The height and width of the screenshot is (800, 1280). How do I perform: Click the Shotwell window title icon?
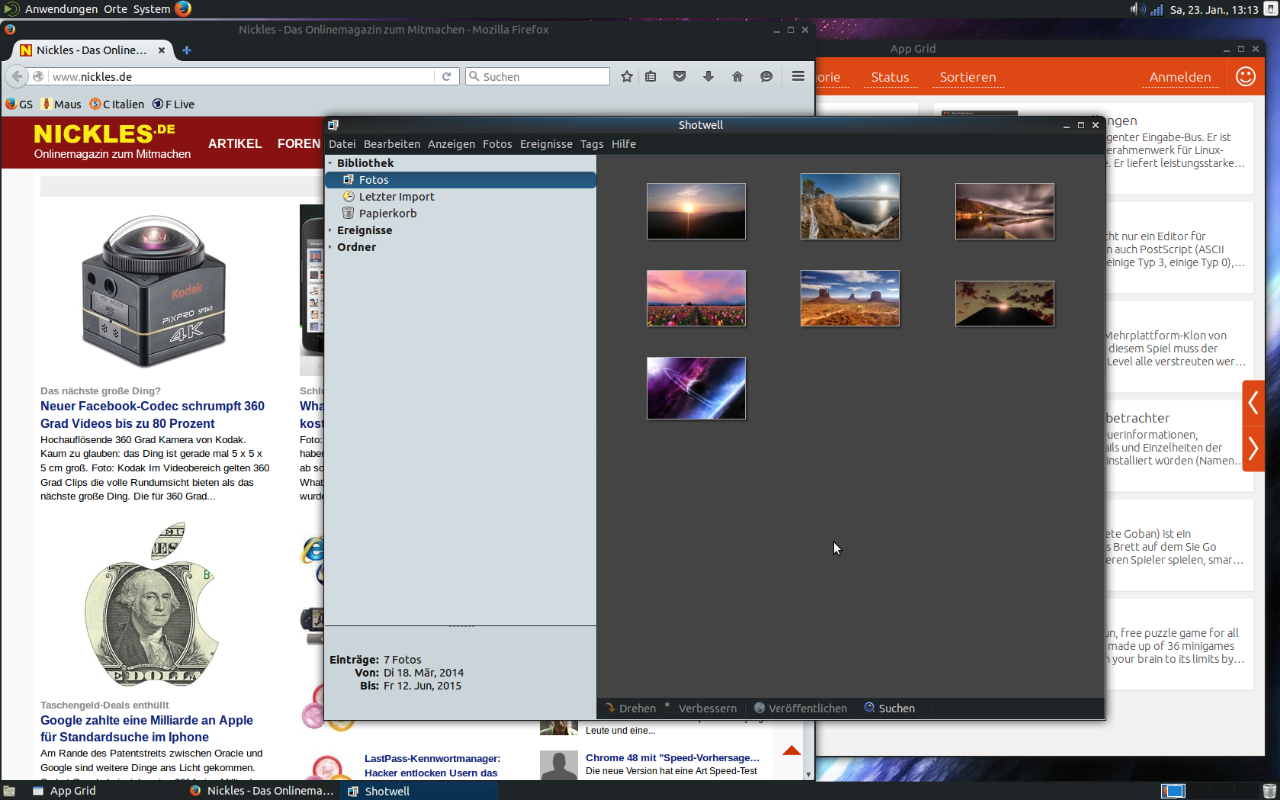coord(333,125)
